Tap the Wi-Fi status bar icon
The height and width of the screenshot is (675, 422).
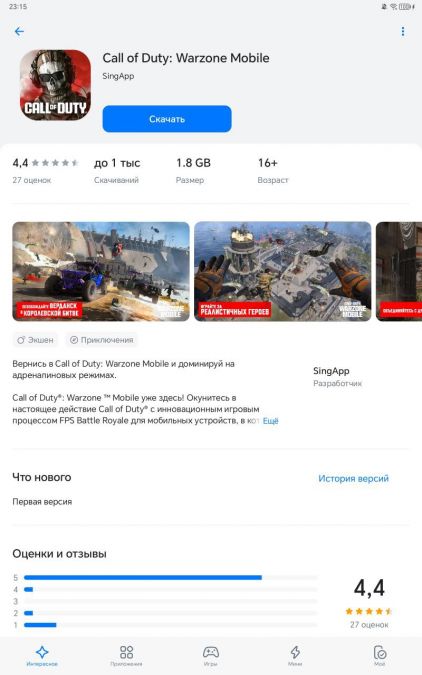point(394,6)
